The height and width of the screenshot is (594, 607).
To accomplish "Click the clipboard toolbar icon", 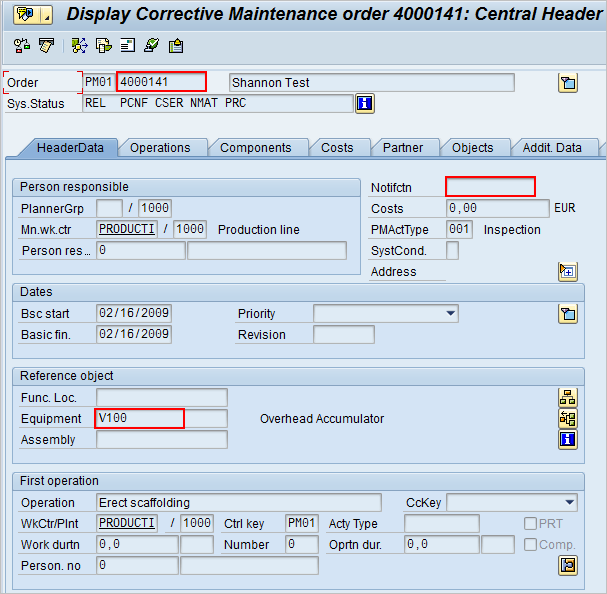I will pos(176,46).
